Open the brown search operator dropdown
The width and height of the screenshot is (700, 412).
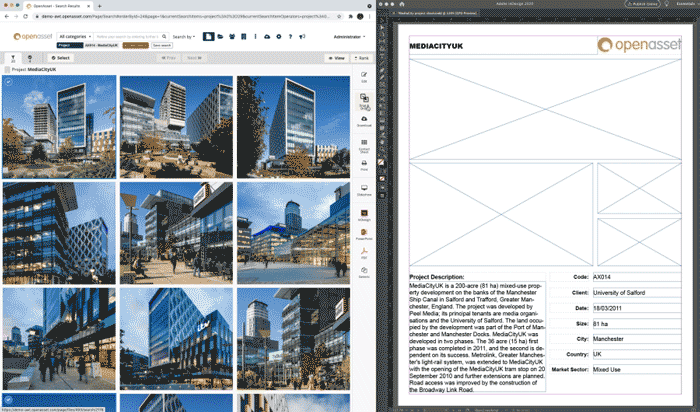click(136, 46)
